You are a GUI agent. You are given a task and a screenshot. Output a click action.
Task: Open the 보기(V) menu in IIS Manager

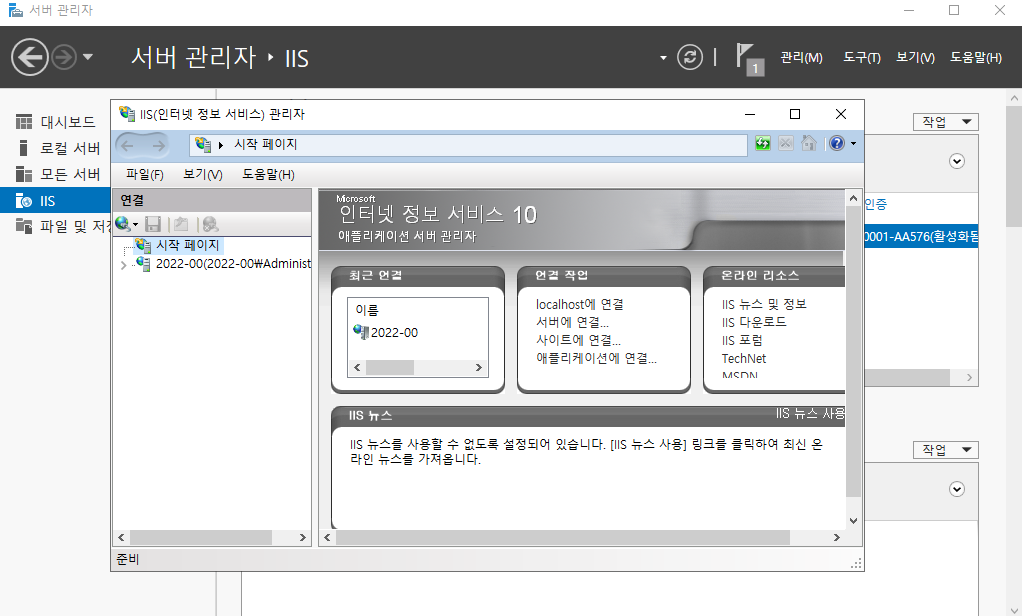(203, 174)
